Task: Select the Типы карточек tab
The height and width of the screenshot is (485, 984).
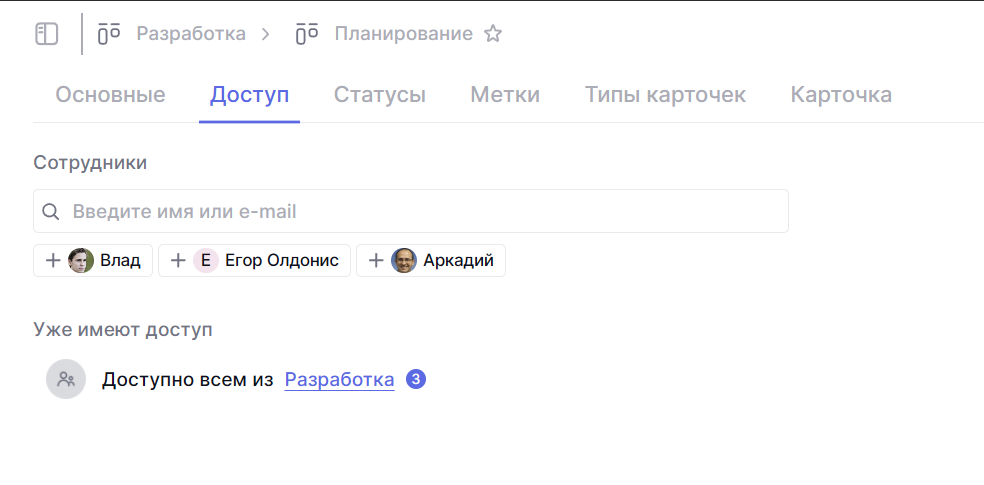Action: tap(665, 95)
